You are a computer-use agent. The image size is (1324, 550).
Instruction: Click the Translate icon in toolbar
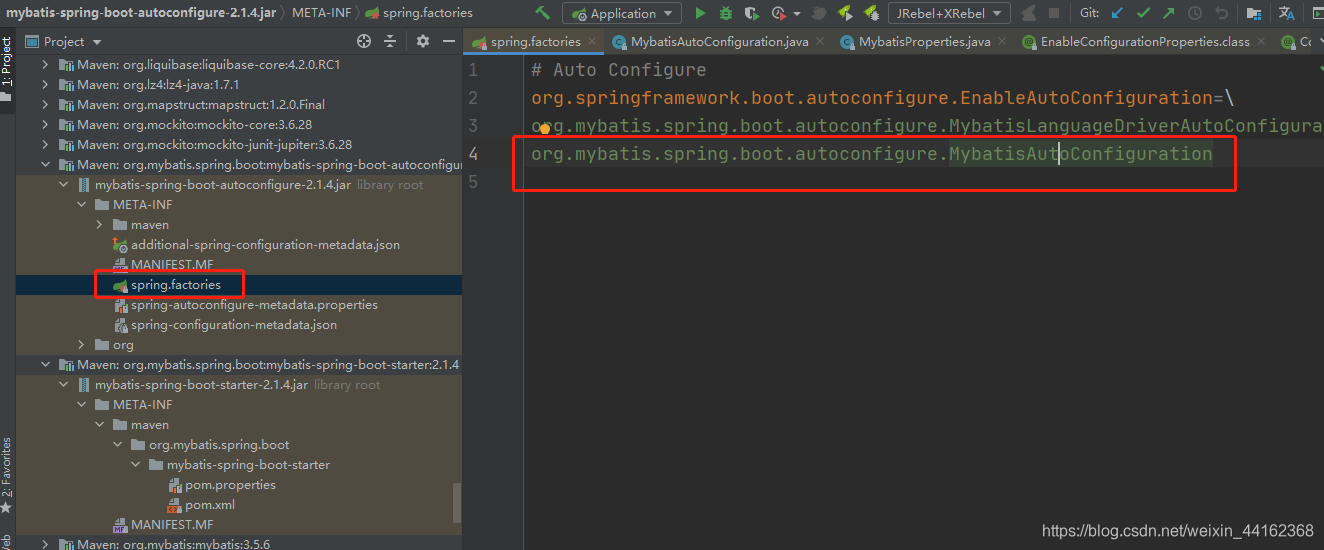[1287, 13]
